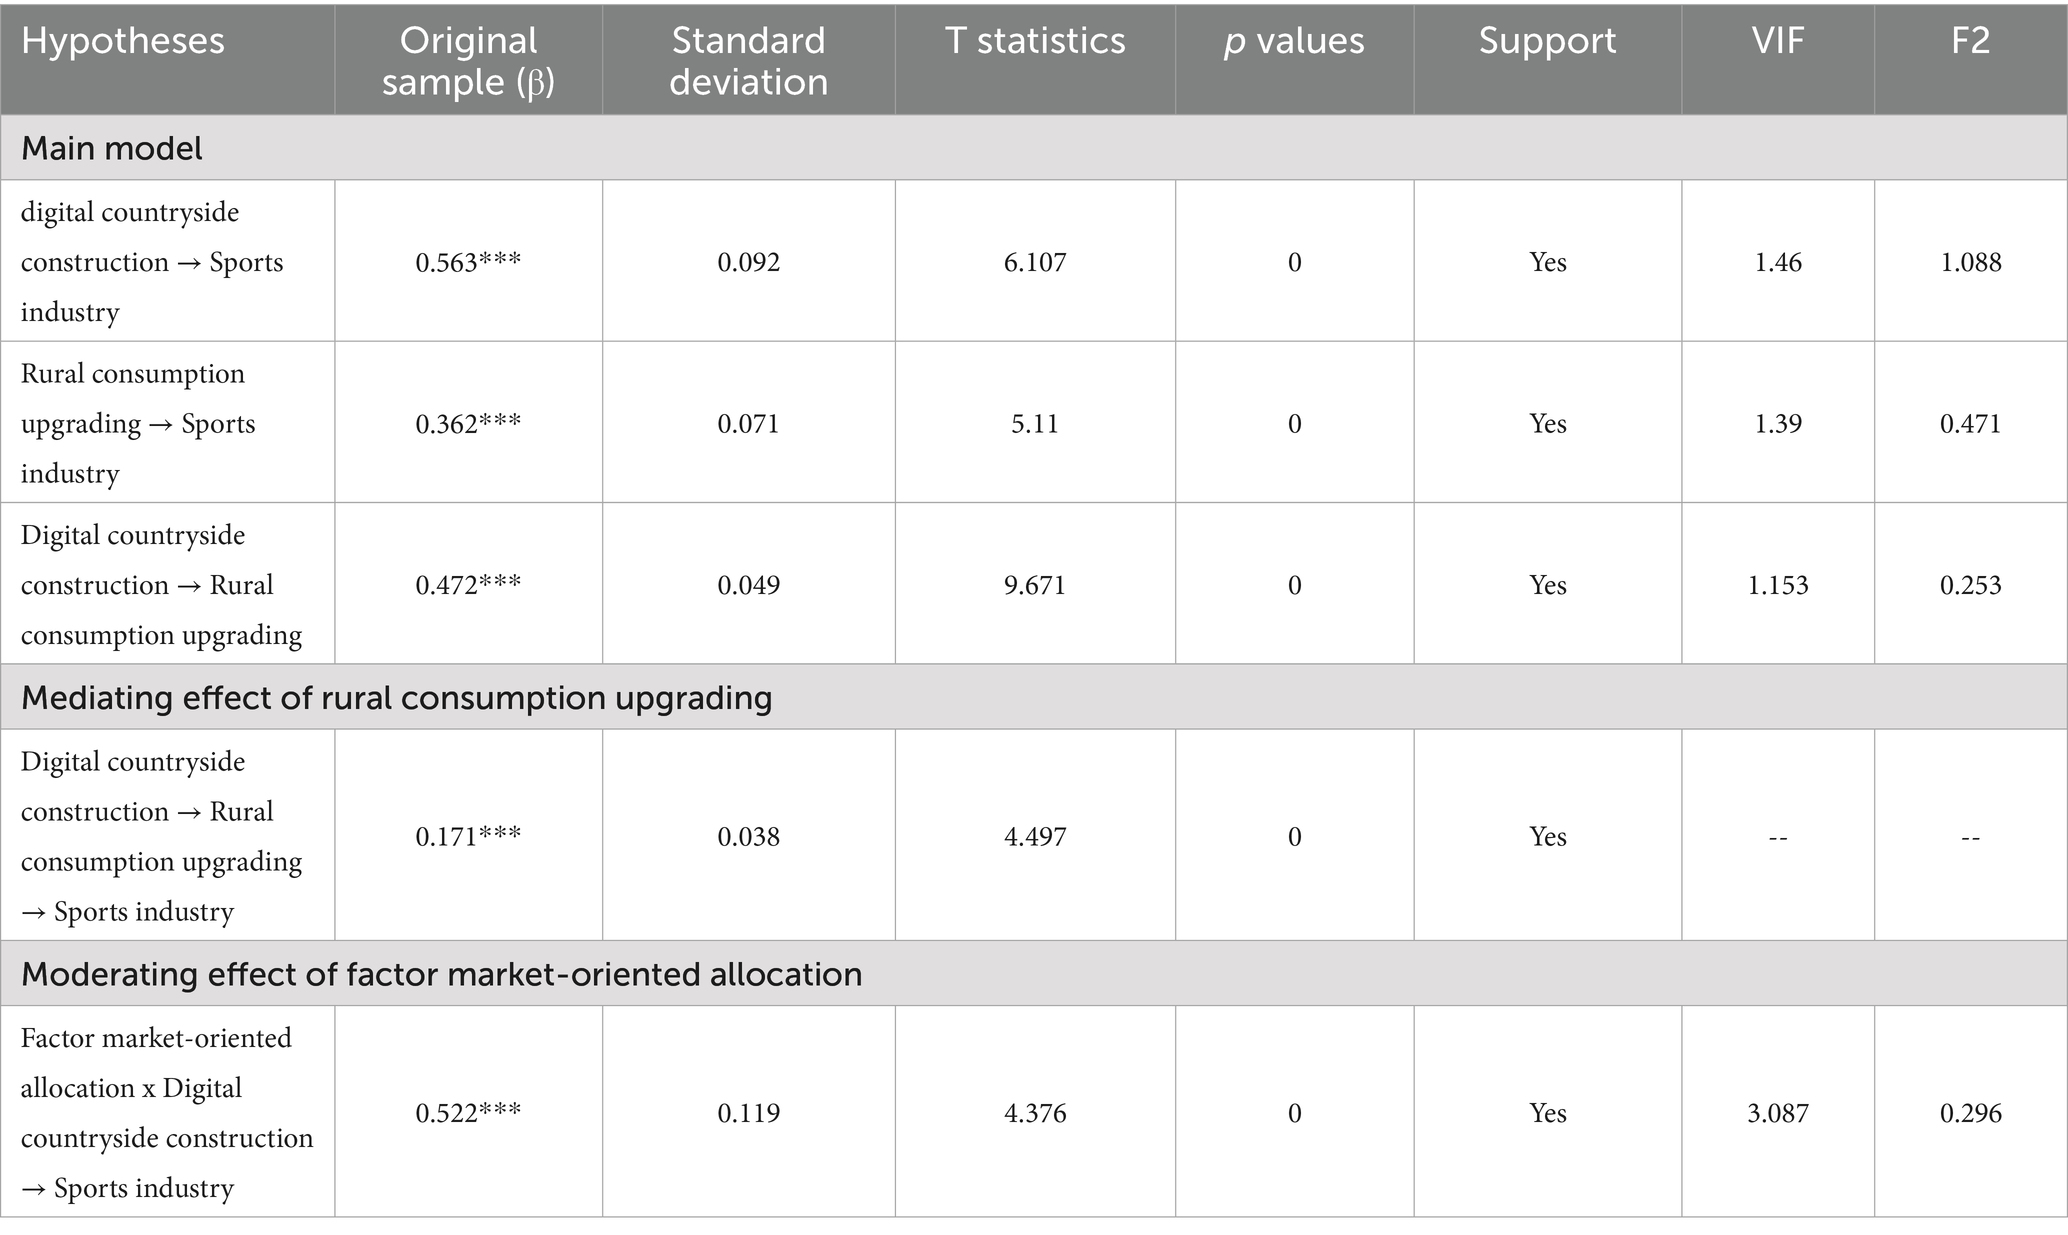Click the Factor market-oriented allocation hypothesis cell

(x=166, y=1113)
